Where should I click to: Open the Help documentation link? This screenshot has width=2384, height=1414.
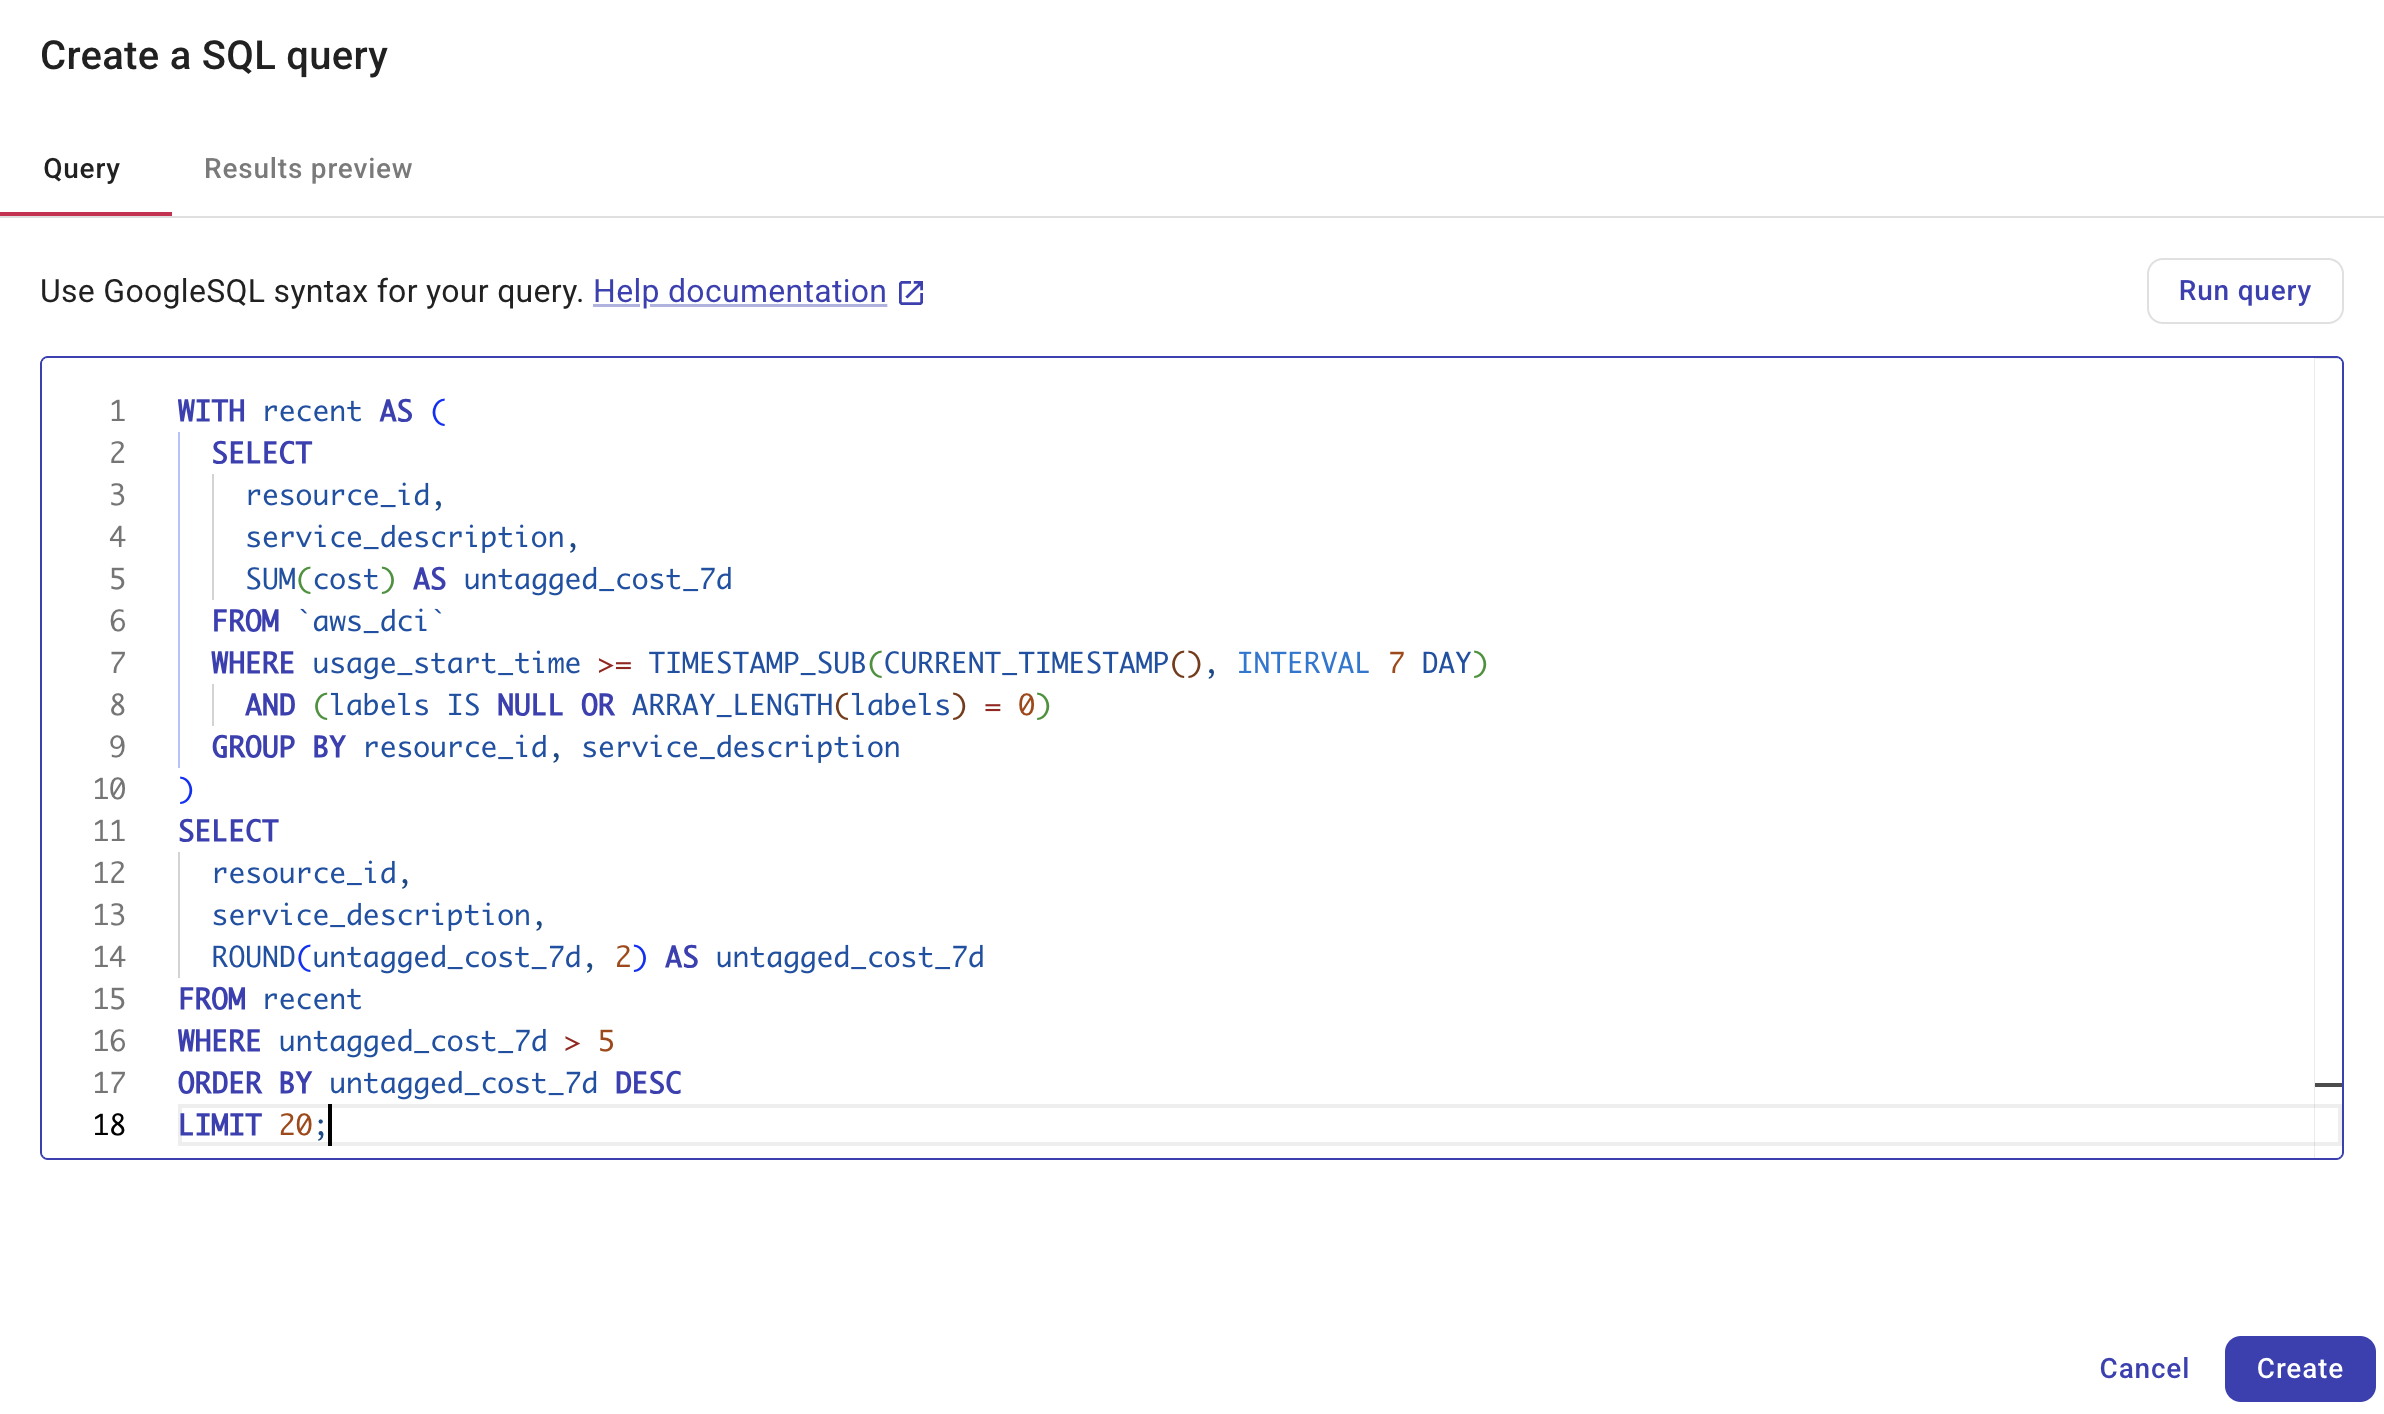739,291
